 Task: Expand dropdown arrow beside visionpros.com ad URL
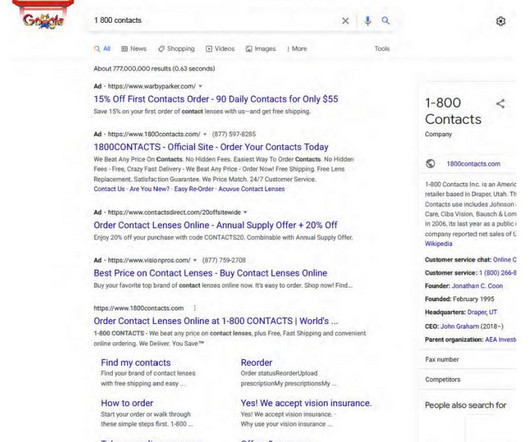[195, 260]
